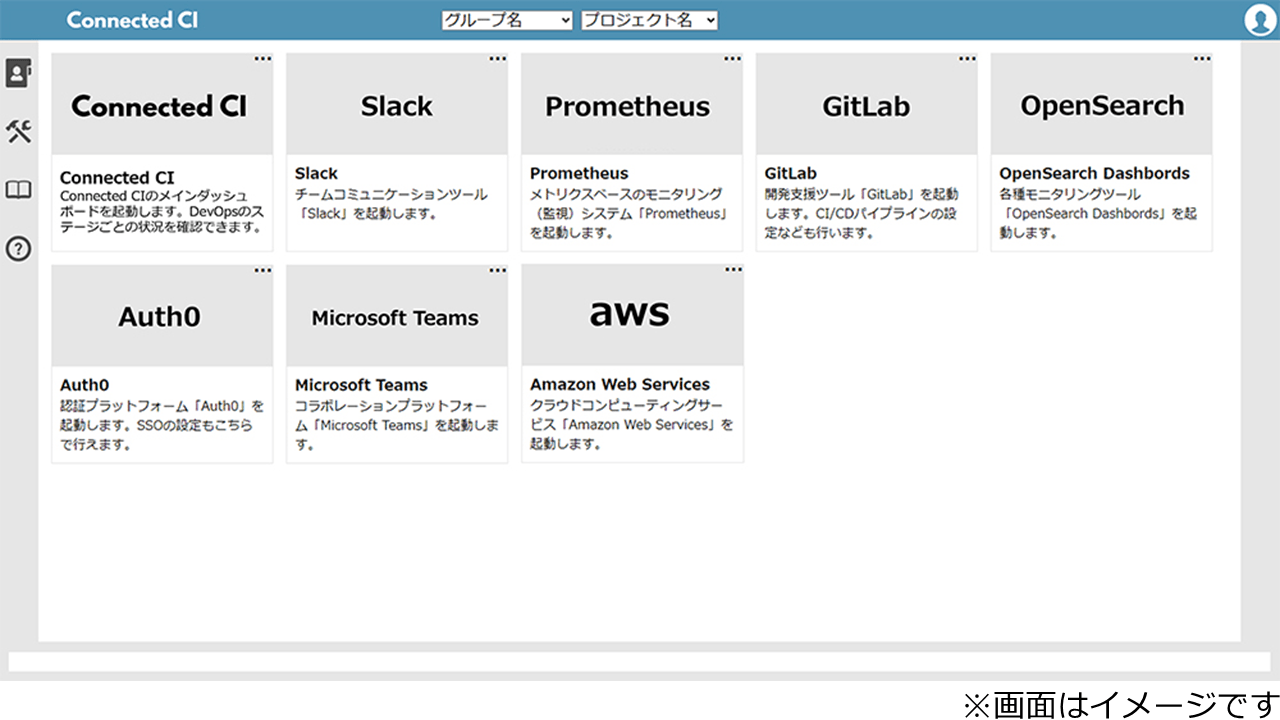Select the description 'チームコミュニケーションツール'
Image resolution: width=1280 pixels, height=720 pixels.
click(x=391, y=204)
